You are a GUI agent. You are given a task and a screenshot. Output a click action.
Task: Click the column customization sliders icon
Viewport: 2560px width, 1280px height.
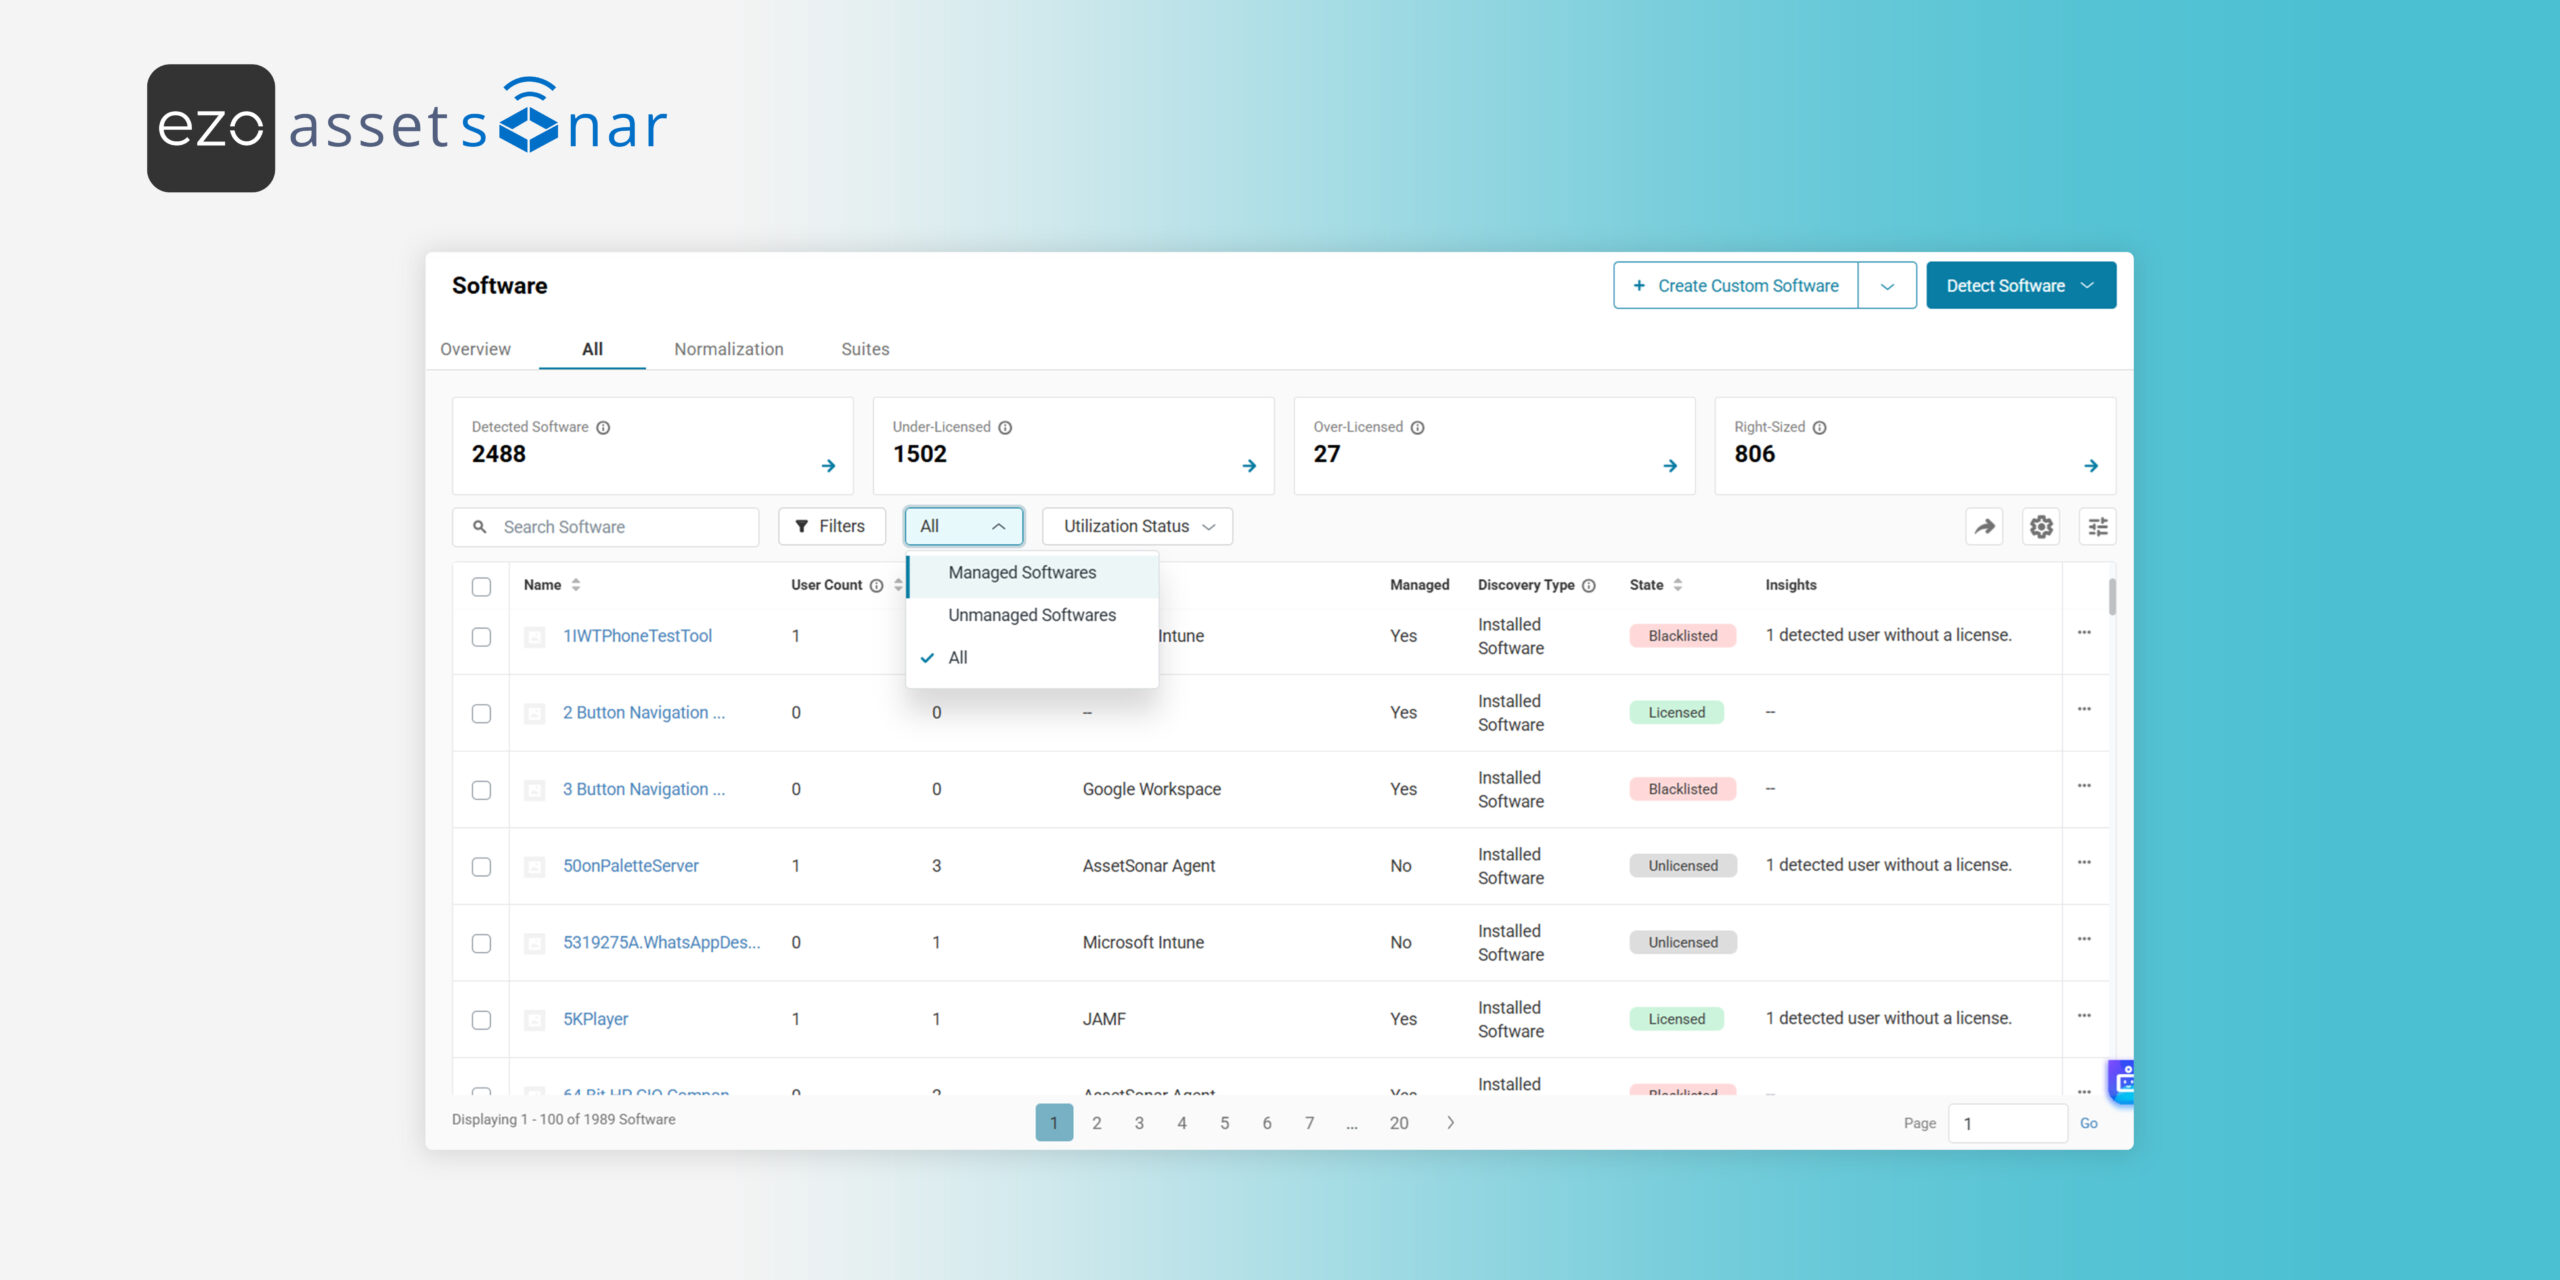(x=2098, y=527)
